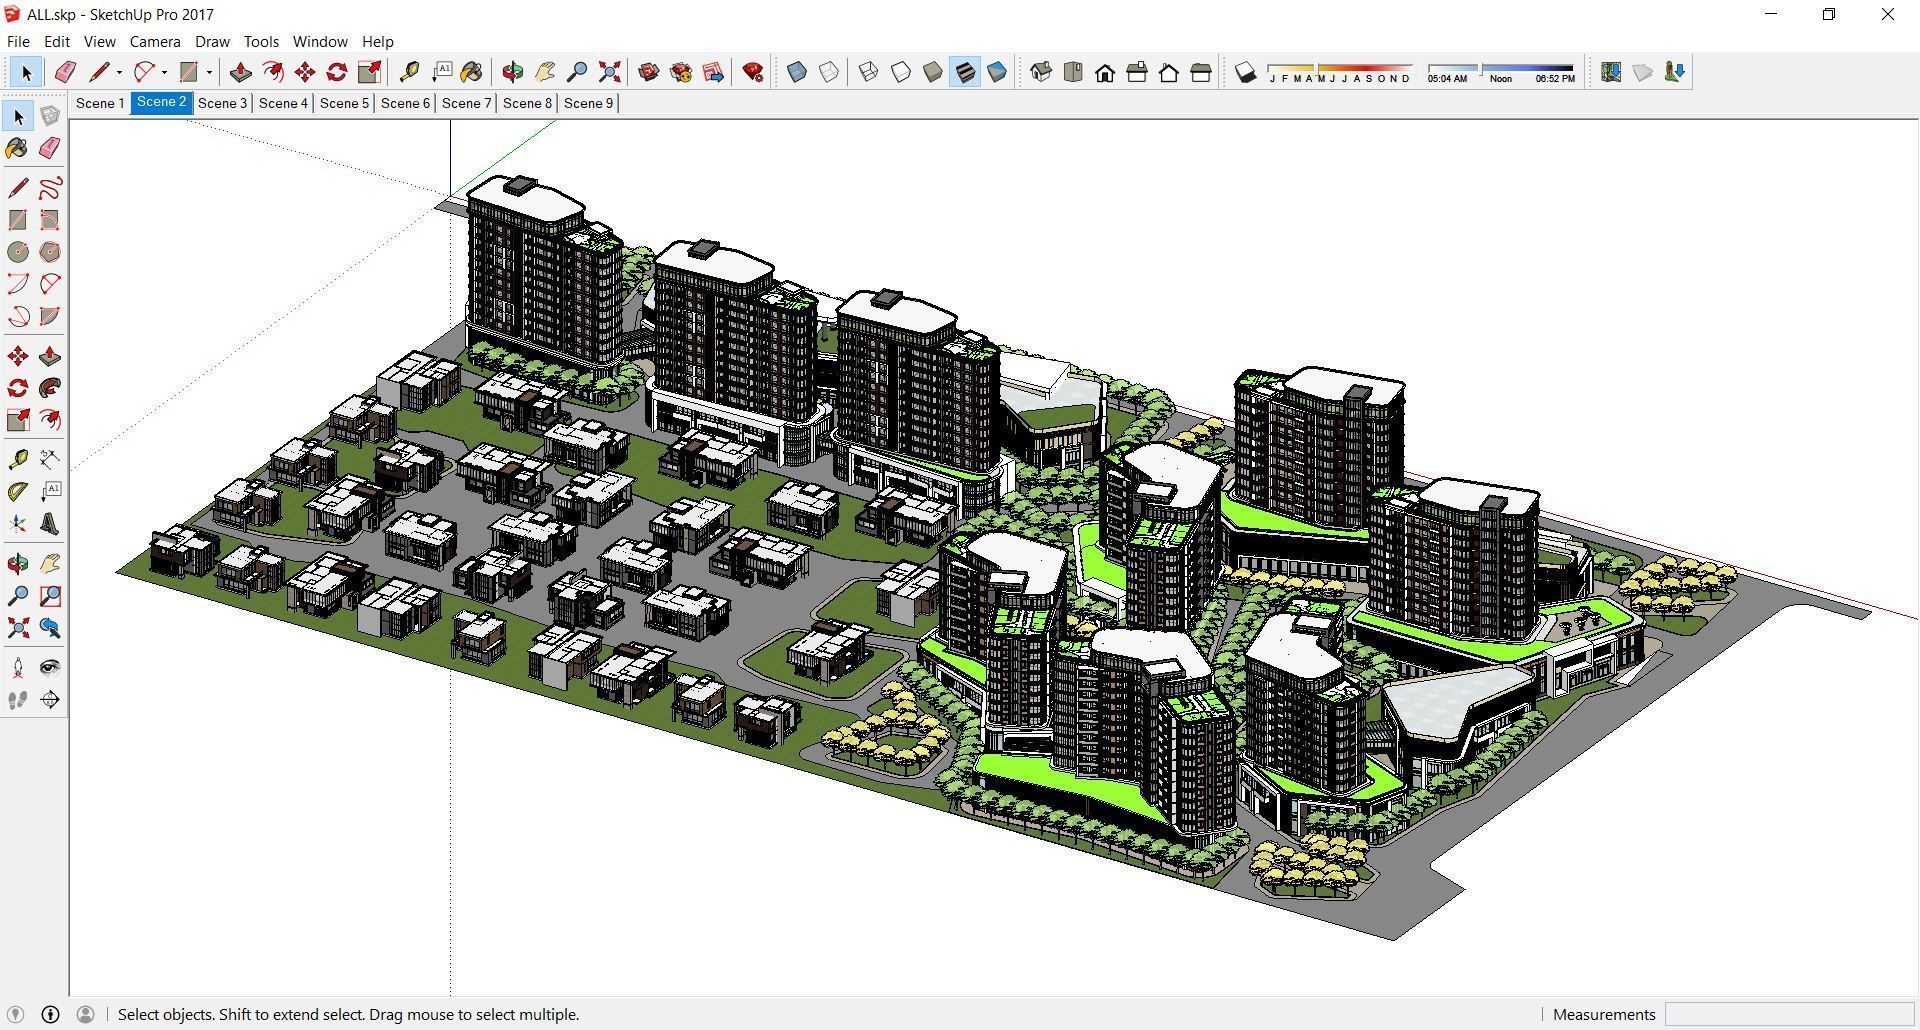This screenshot has height=1030, width=1920.
Task: Switch to Scene 3 tab
Action: 222,103
